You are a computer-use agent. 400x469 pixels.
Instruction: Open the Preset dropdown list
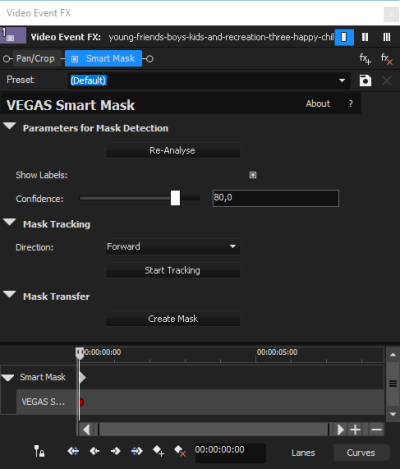pos(342,80)
